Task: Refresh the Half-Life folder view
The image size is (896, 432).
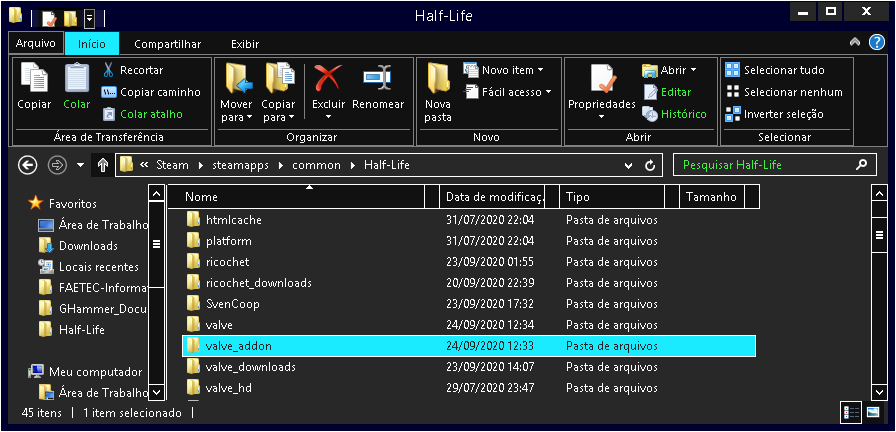Action: tap(650, 165)
